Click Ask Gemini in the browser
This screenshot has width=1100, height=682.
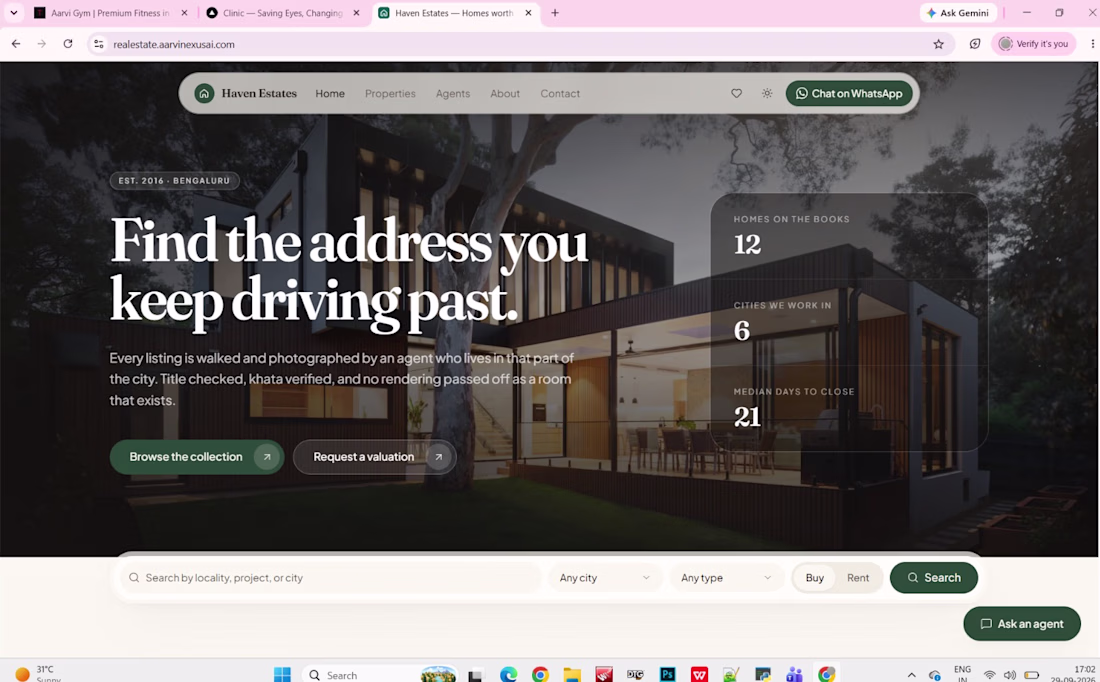(x=958, y=13)
